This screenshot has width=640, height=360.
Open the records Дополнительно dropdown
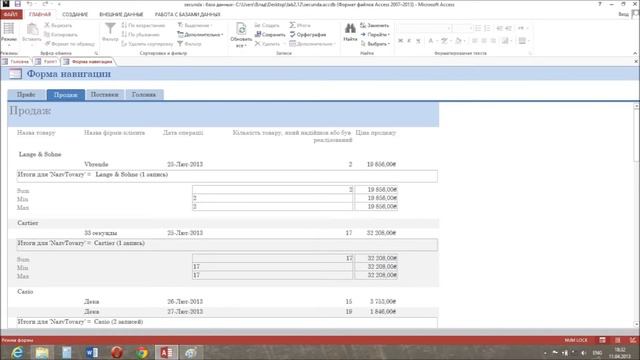312,44
